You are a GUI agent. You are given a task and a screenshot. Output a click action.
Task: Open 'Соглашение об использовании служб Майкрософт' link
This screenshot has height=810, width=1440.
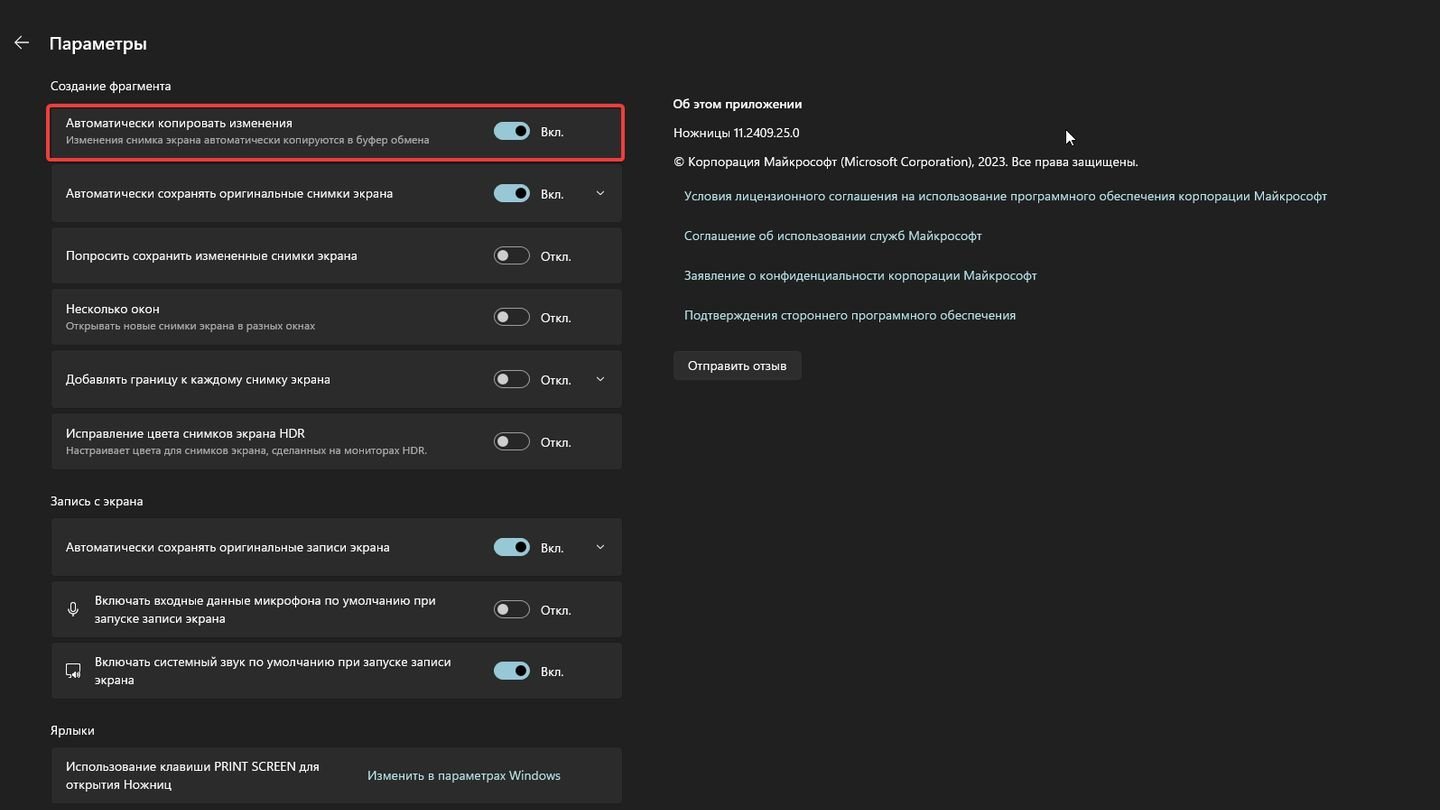tap(833, 236)
